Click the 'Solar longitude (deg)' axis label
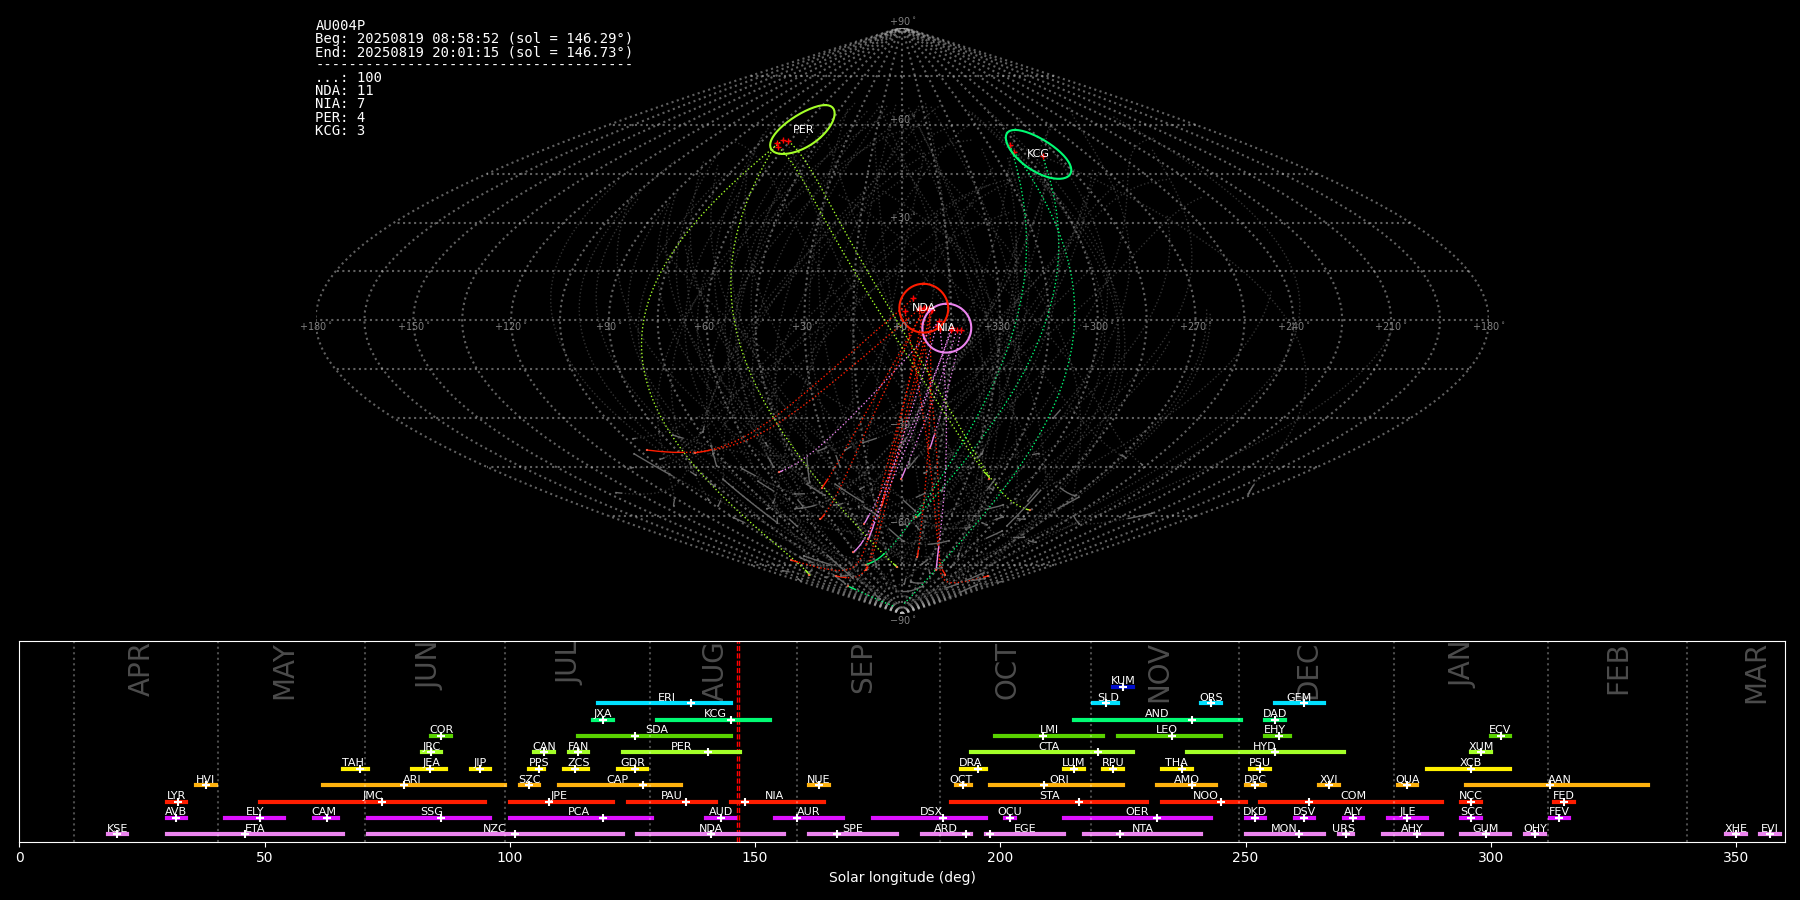1800x900 pixels. pyautogui.click(x=902, y=878)
